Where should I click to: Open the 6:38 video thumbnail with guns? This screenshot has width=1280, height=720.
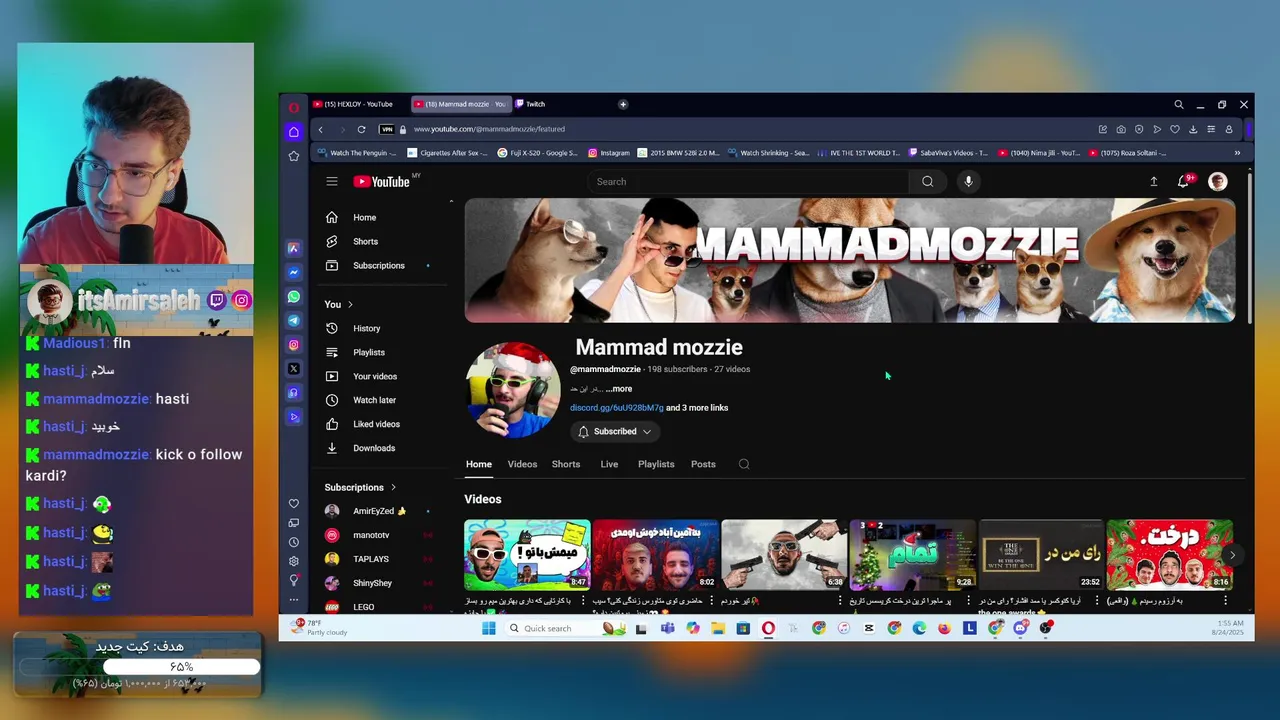click(x=784, y=555)
